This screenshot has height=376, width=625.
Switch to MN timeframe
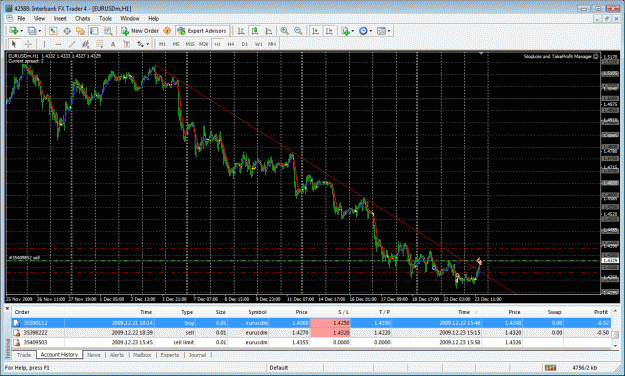click(x=272, y=44)
